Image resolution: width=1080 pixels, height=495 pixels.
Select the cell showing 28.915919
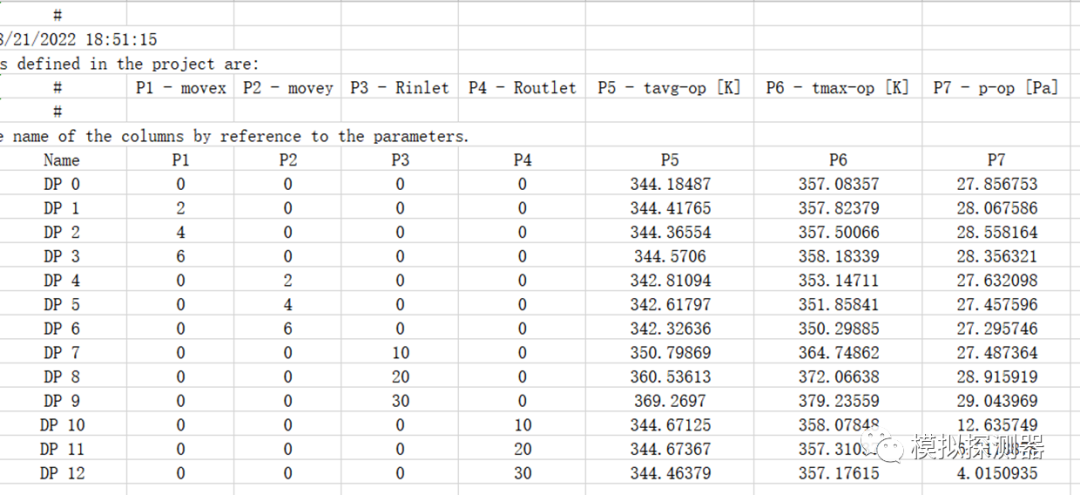(996, 377)
